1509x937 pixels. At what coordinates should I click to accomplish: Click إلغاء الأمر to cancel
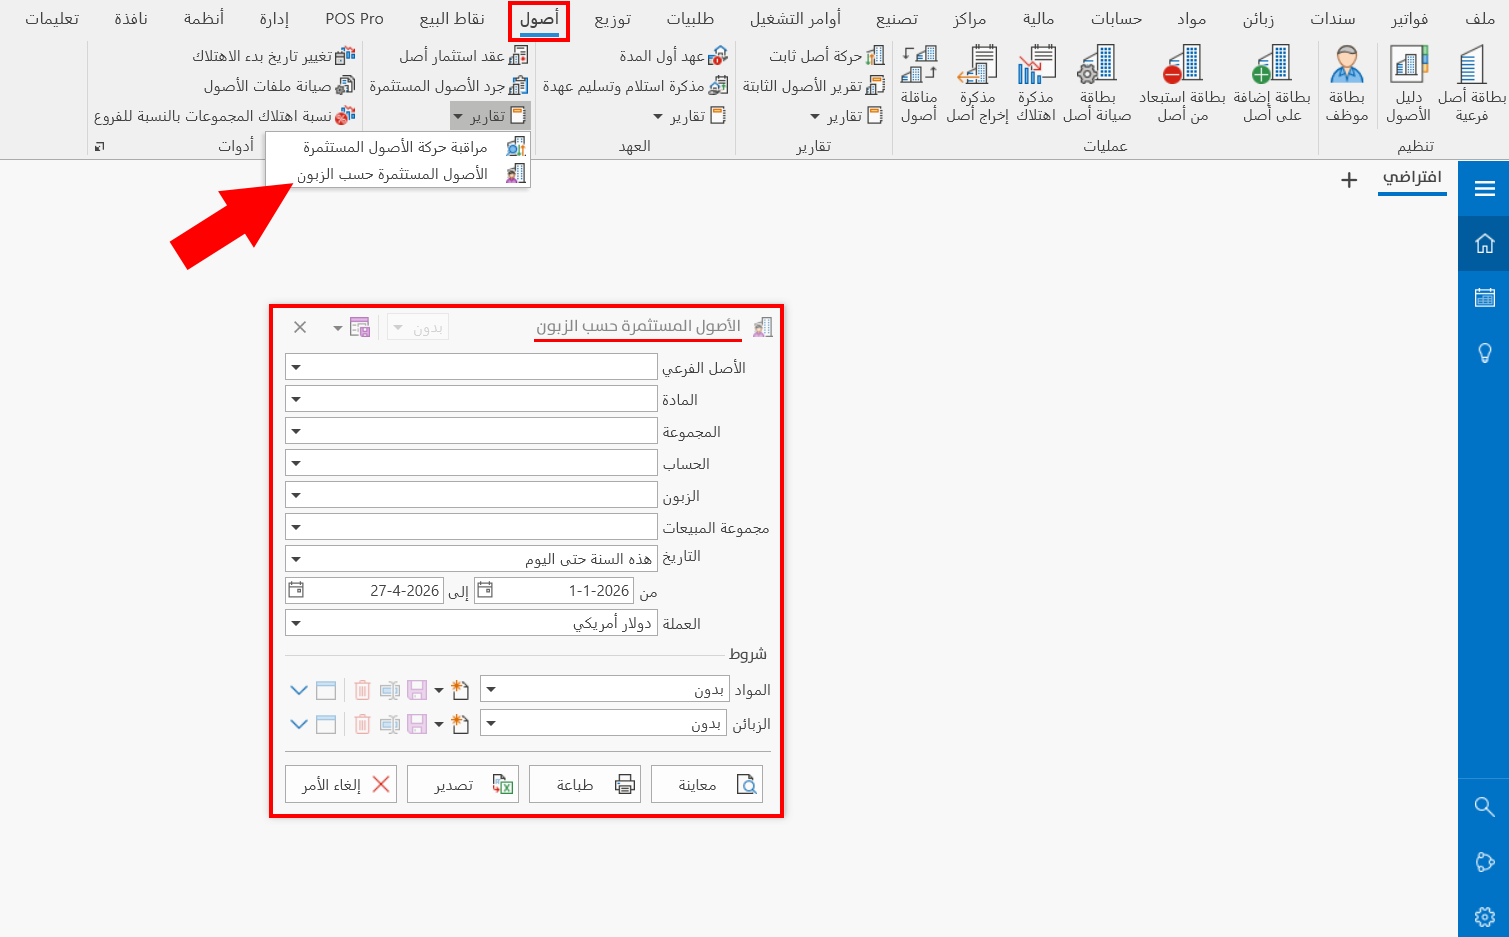(x=341, y=784)
